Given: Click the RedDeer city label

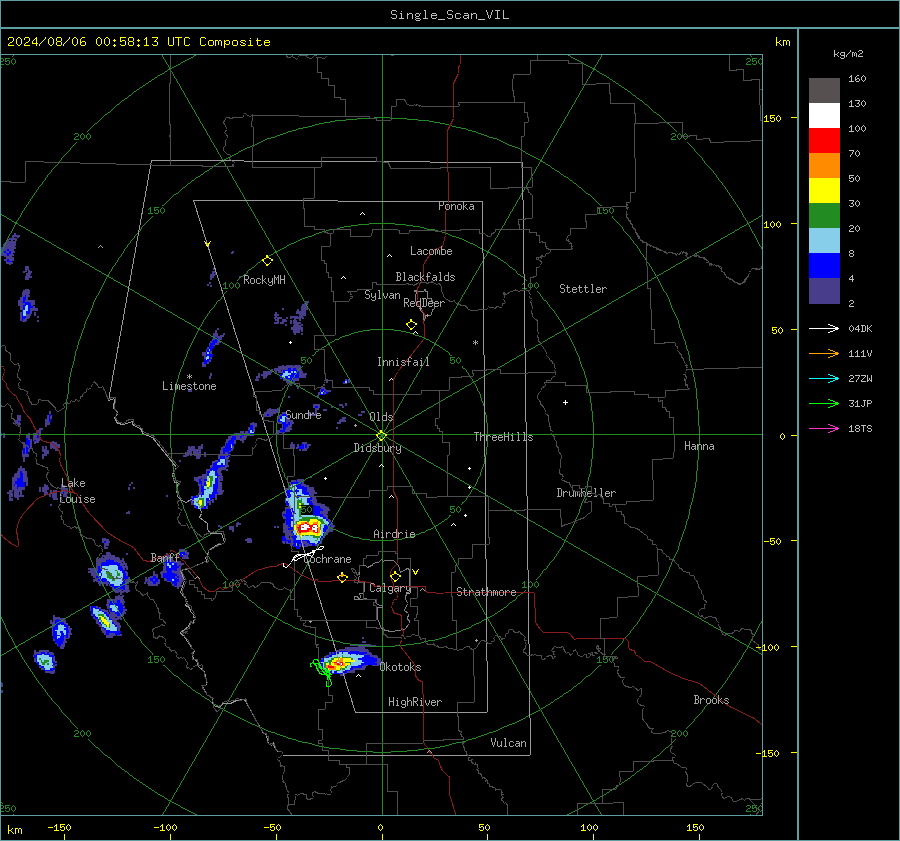Looking at the screenshot, I should click(x=424, y=303).
